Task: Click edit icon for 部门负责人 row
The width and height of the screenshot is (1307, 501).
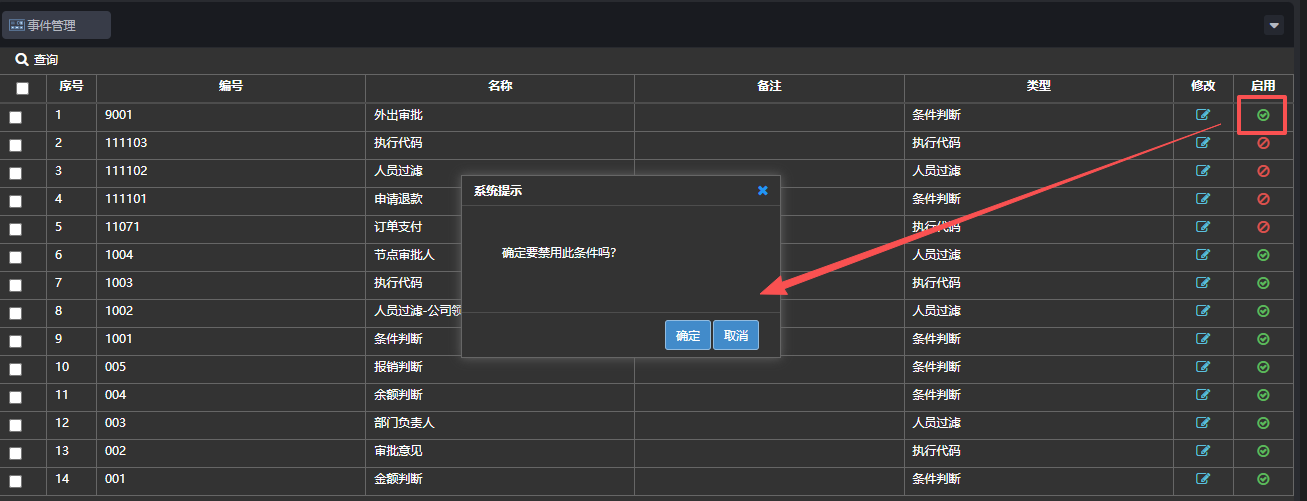Action: pos(1203,423)
